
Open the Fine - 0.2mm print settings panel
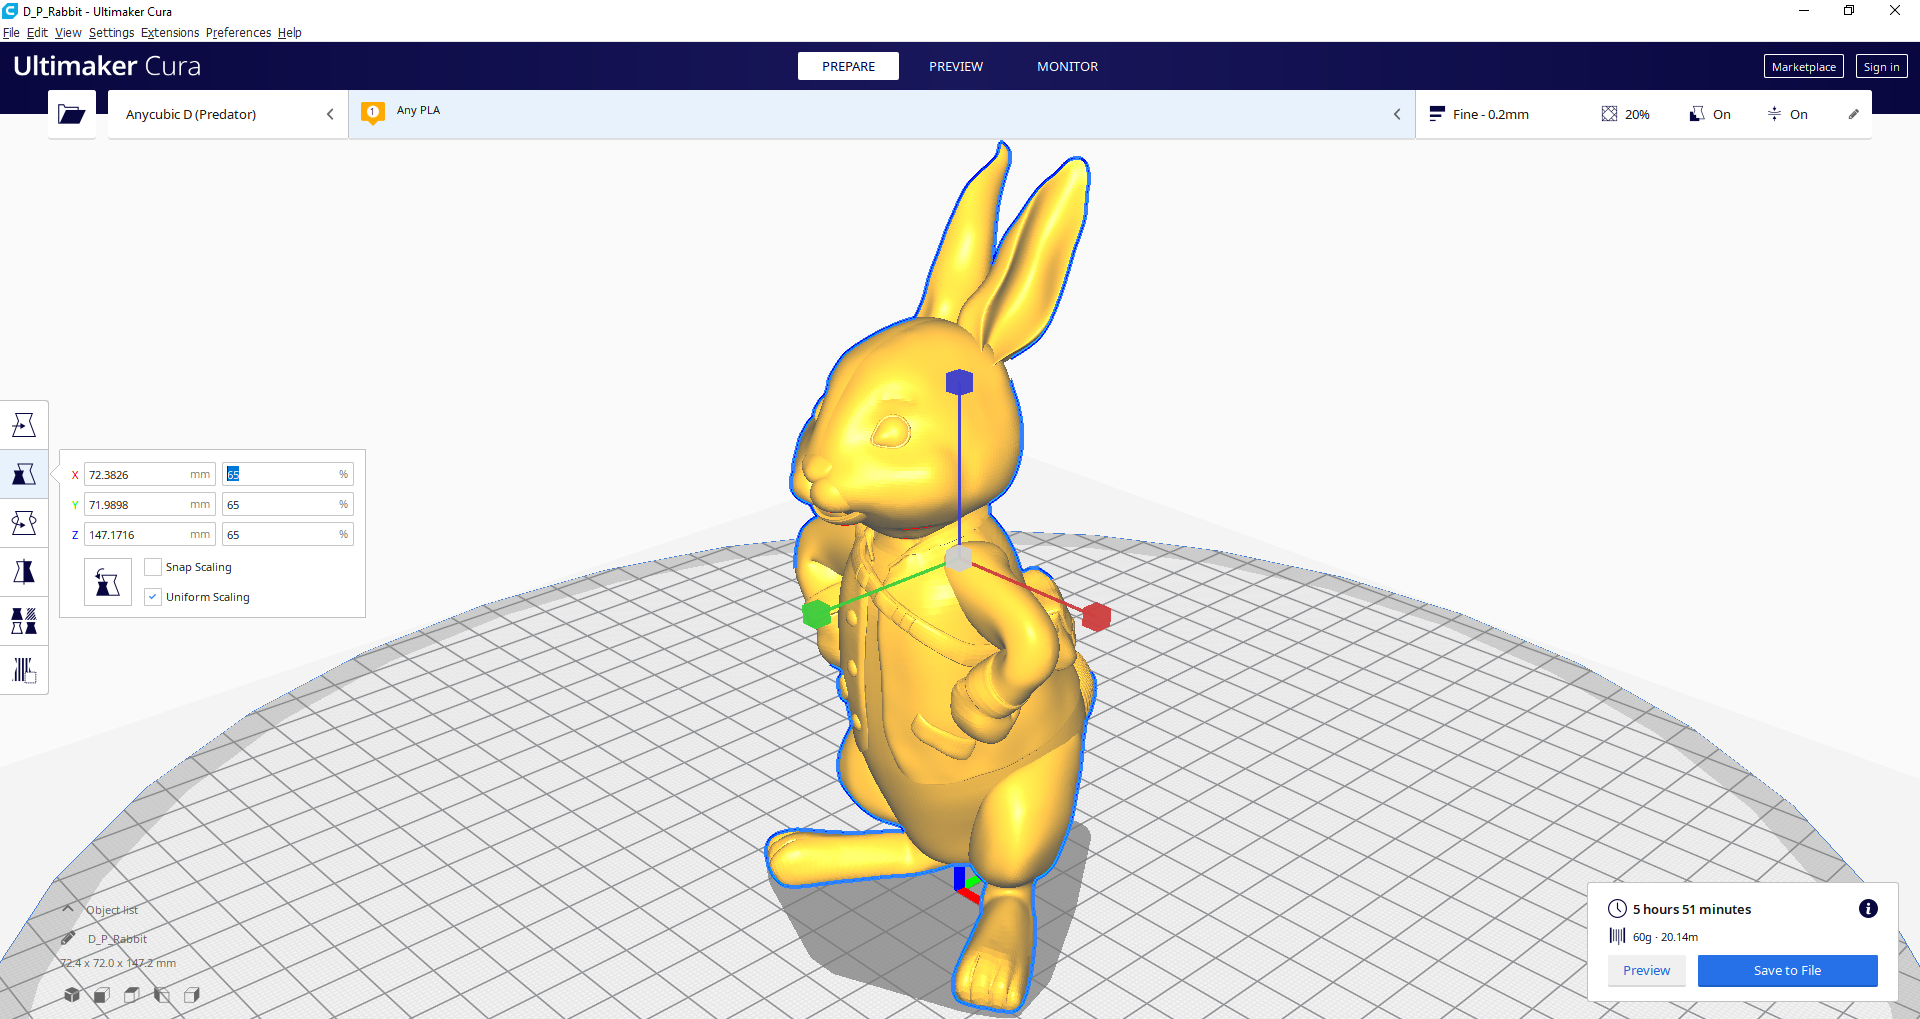[x=1643, y=114]
